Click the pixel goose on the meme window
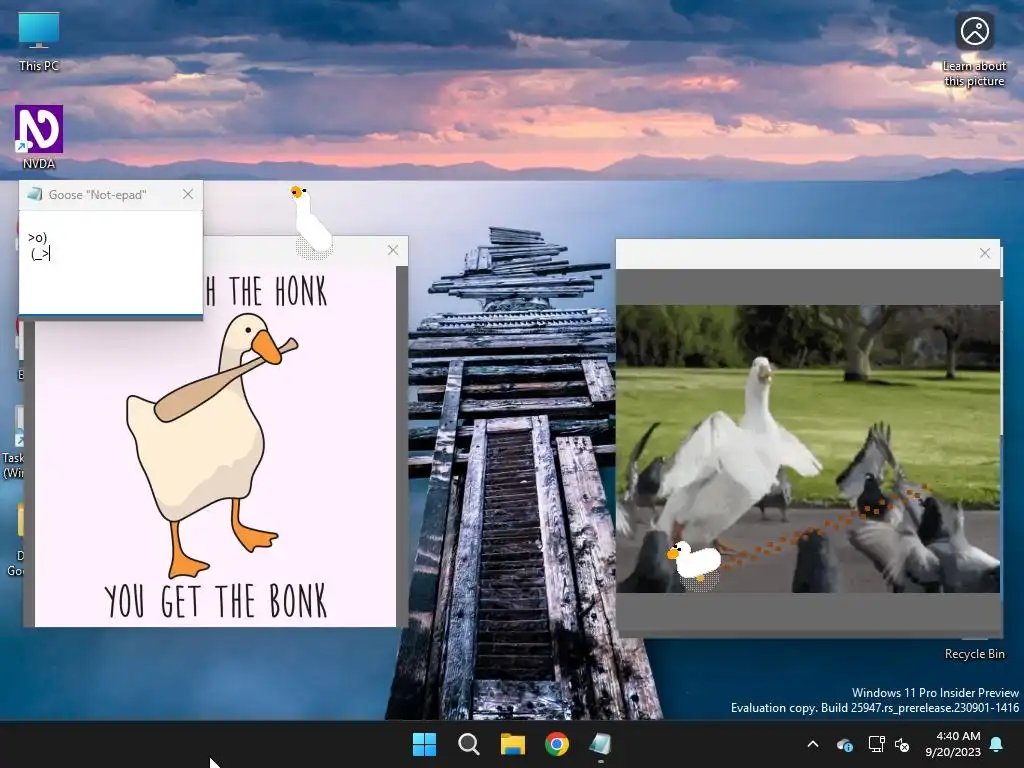 (311, 222)
